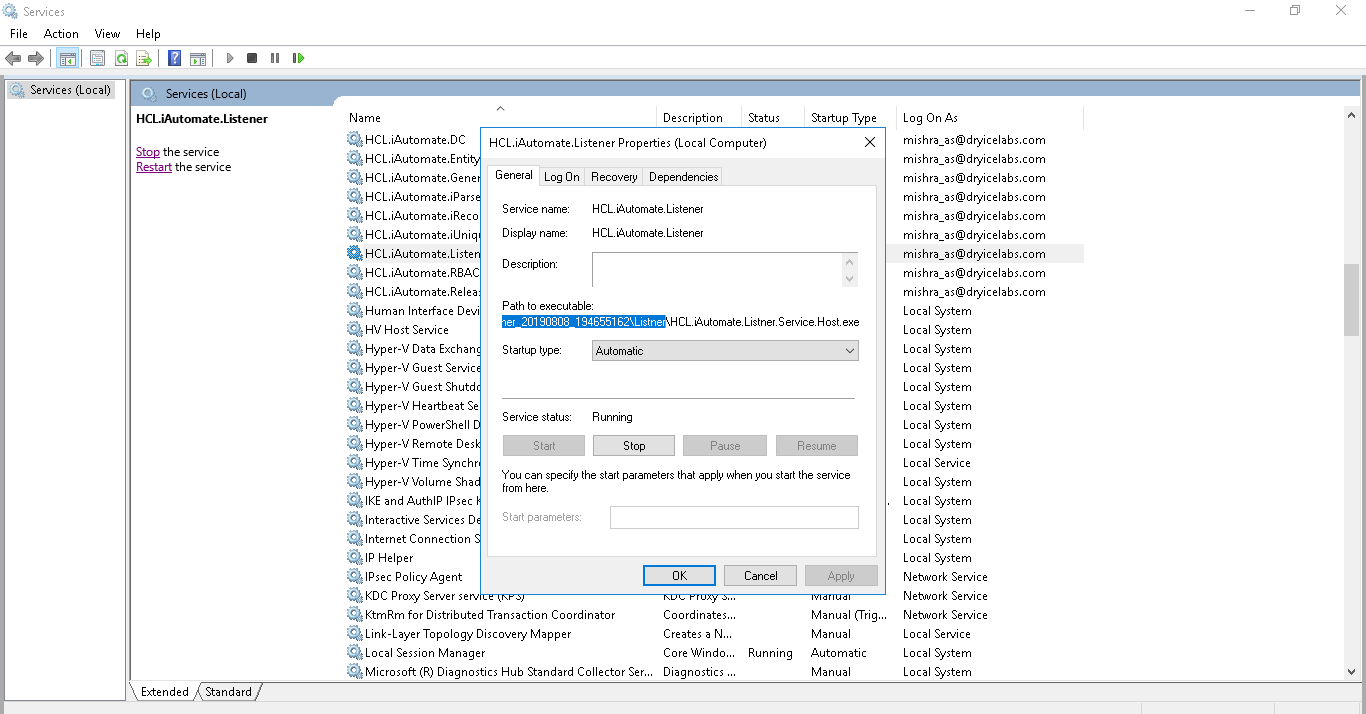Click gear icon of HCL.iAutomate.DC service
This screenshot has height=714, width=1366.
click(354, 140)
